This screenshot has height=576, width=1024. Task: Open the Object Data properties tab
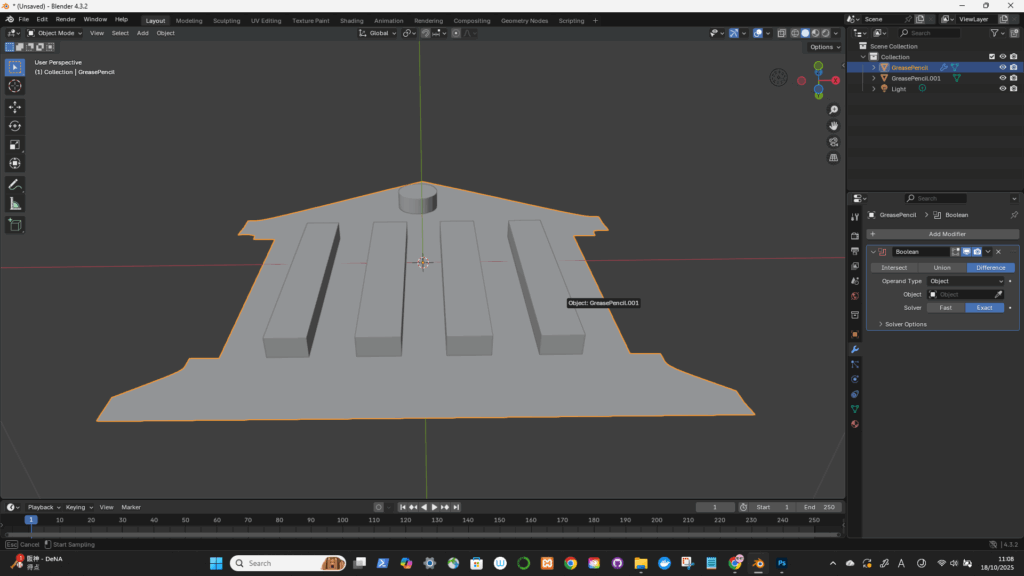click(x=854, y=409)
